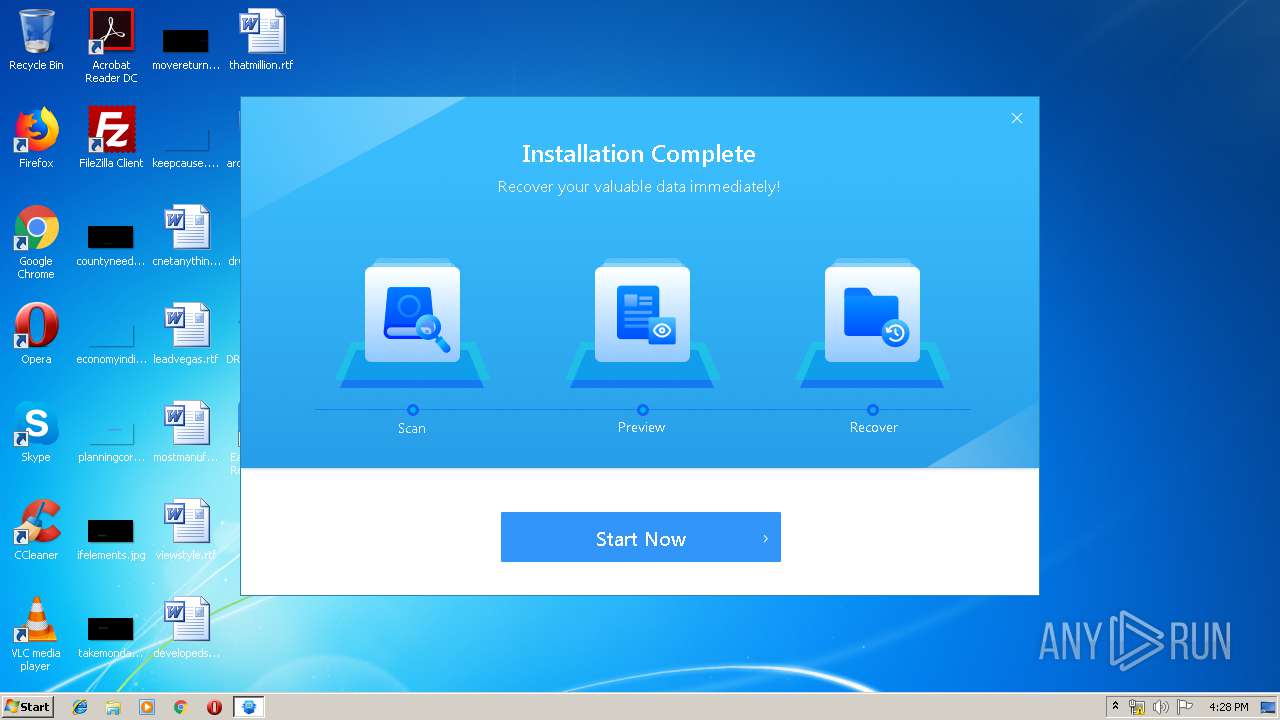
Task: Select the Recover step marker
Action: (872, 410)
